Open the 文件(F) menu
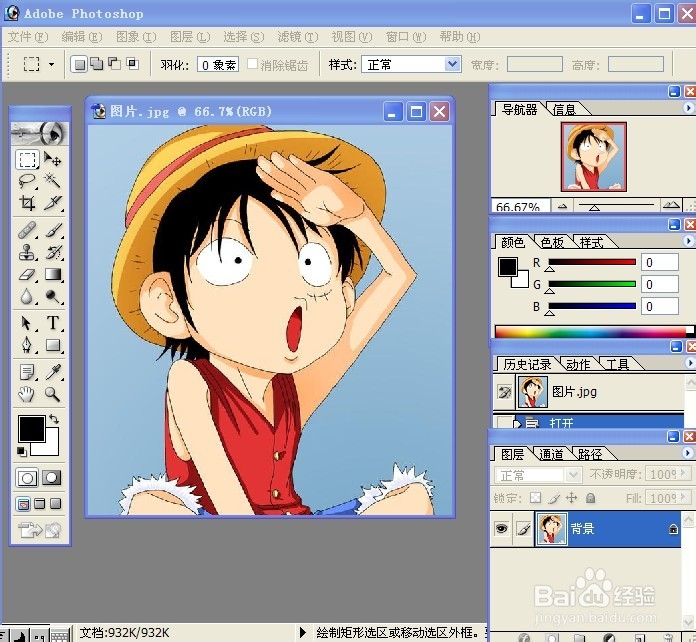 pyautogui.click(x=28, y=37)
